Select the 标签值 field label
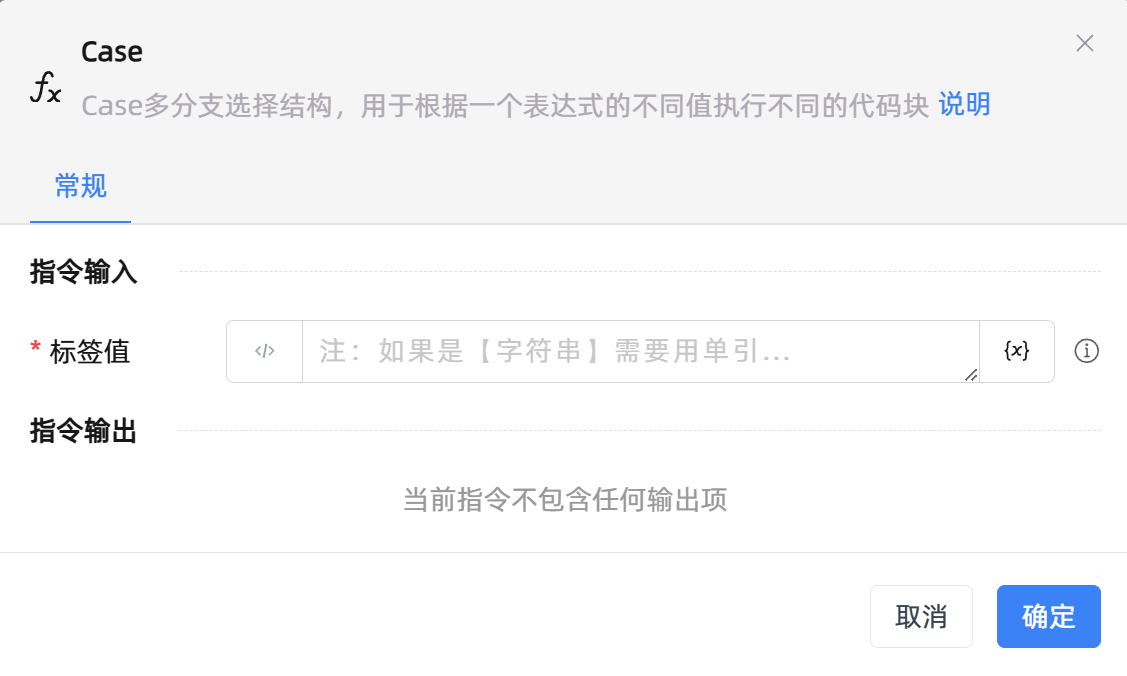 coord(90,351)
